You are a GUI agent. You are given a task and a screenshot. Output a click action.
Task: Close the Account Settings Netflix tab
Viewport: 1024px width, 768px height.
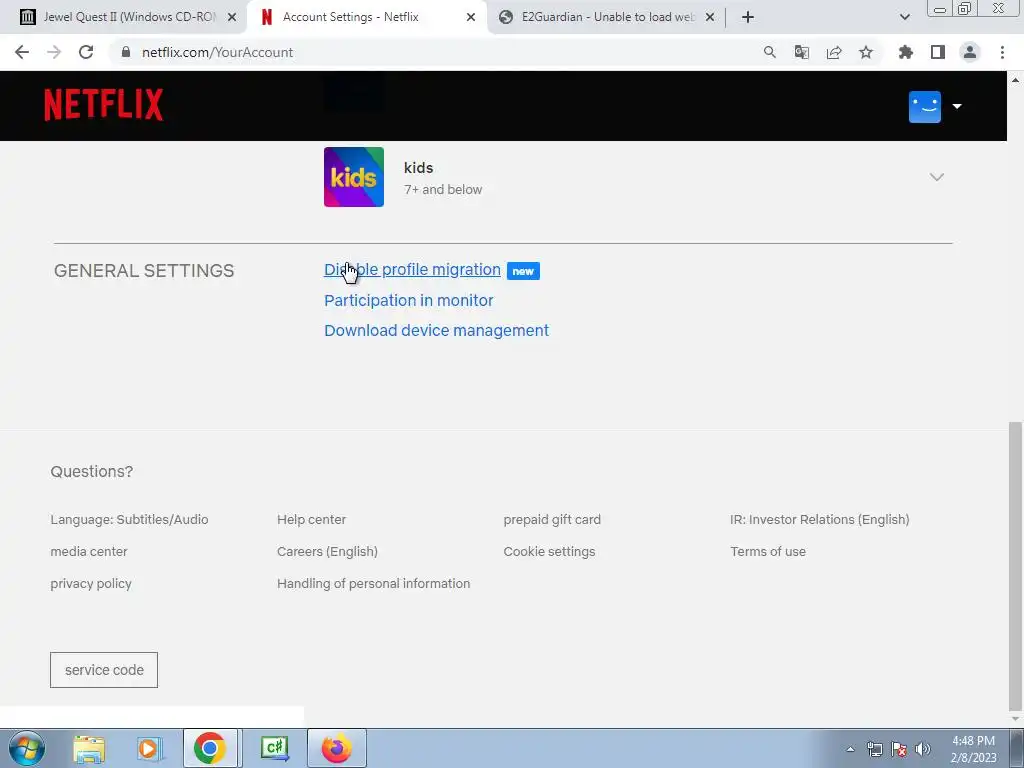click(471, 17)
